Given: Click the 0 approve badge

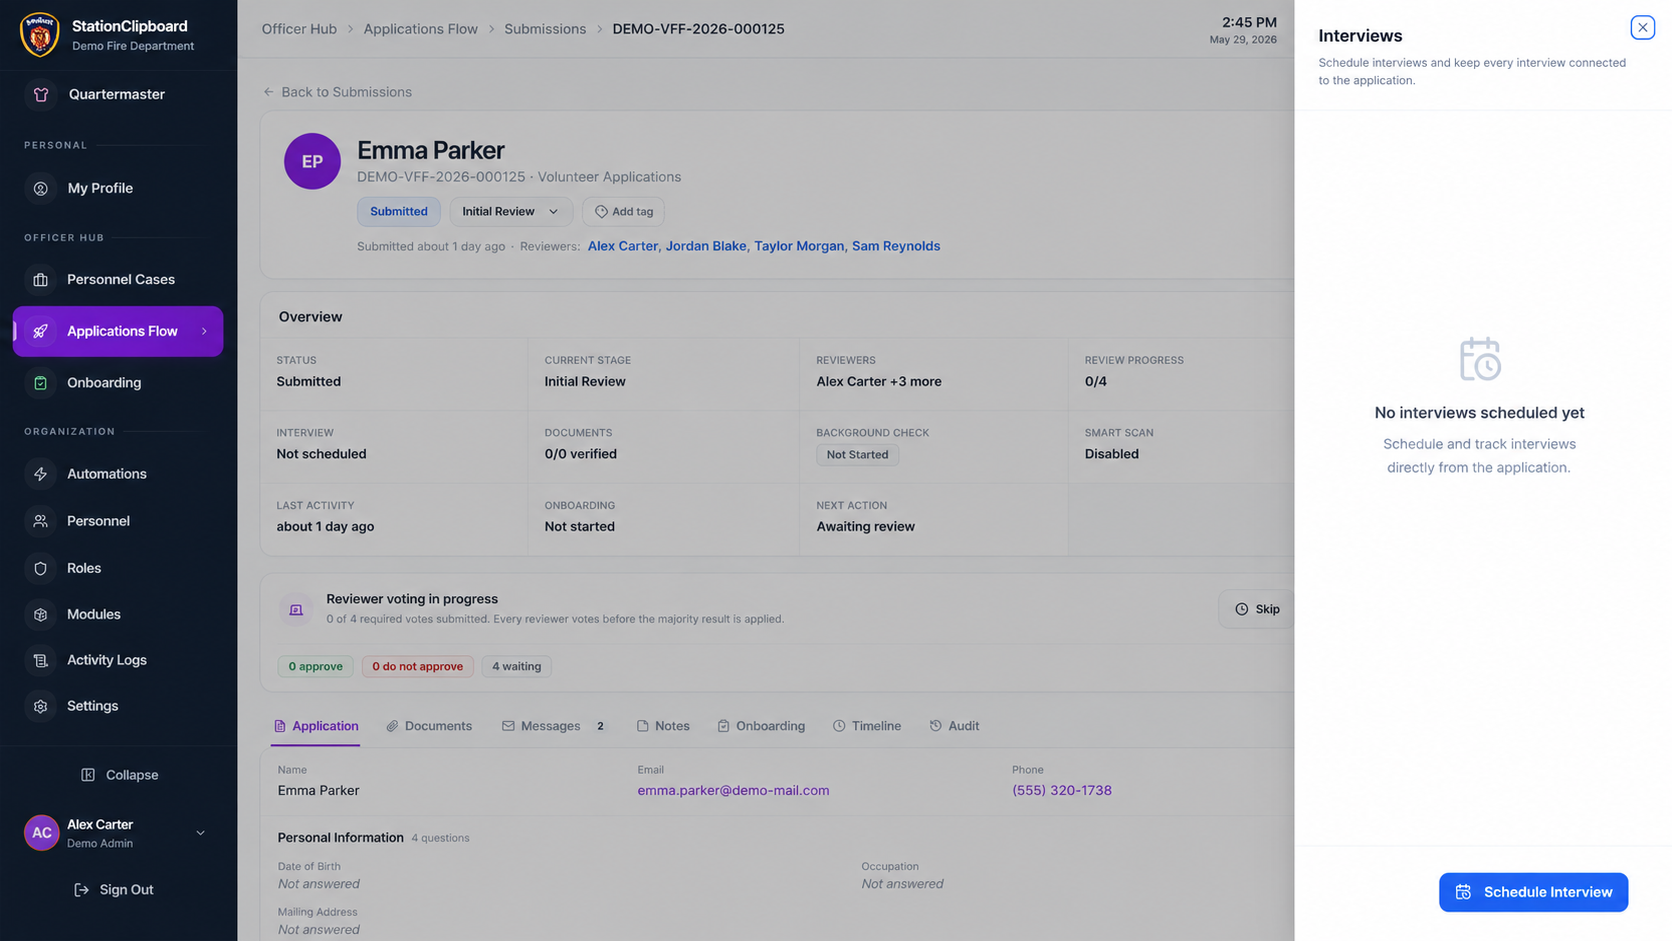Looking at the screenshot, I should click(x=315, y=666).
